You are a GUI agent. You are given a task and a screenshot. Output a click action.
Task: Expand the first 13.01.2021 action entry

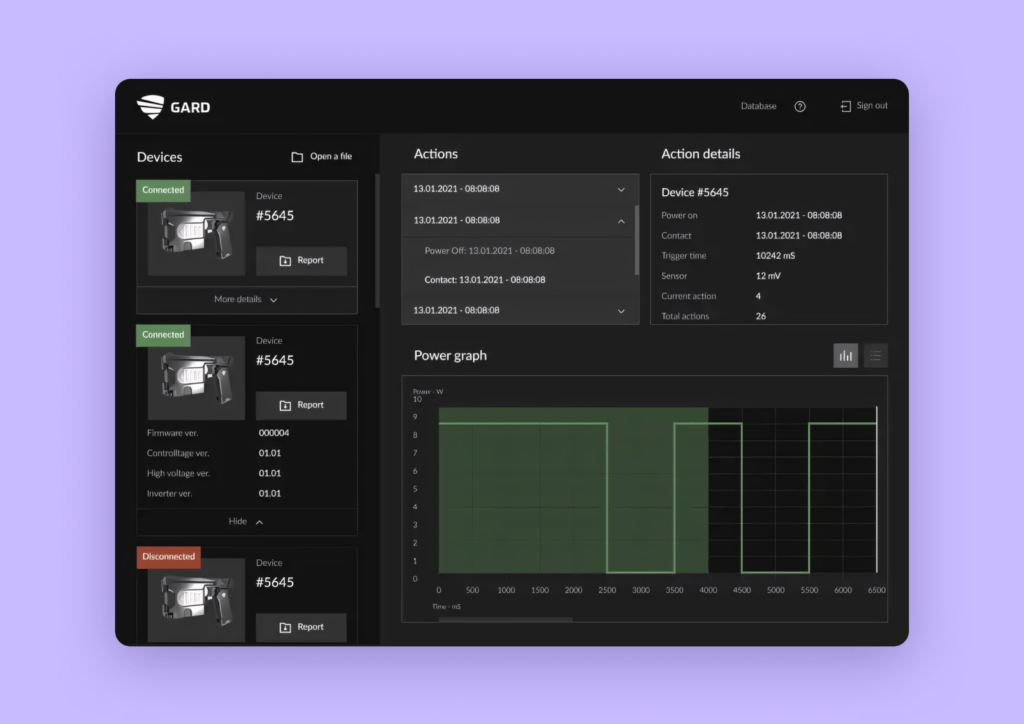click(x=519, y=188)
